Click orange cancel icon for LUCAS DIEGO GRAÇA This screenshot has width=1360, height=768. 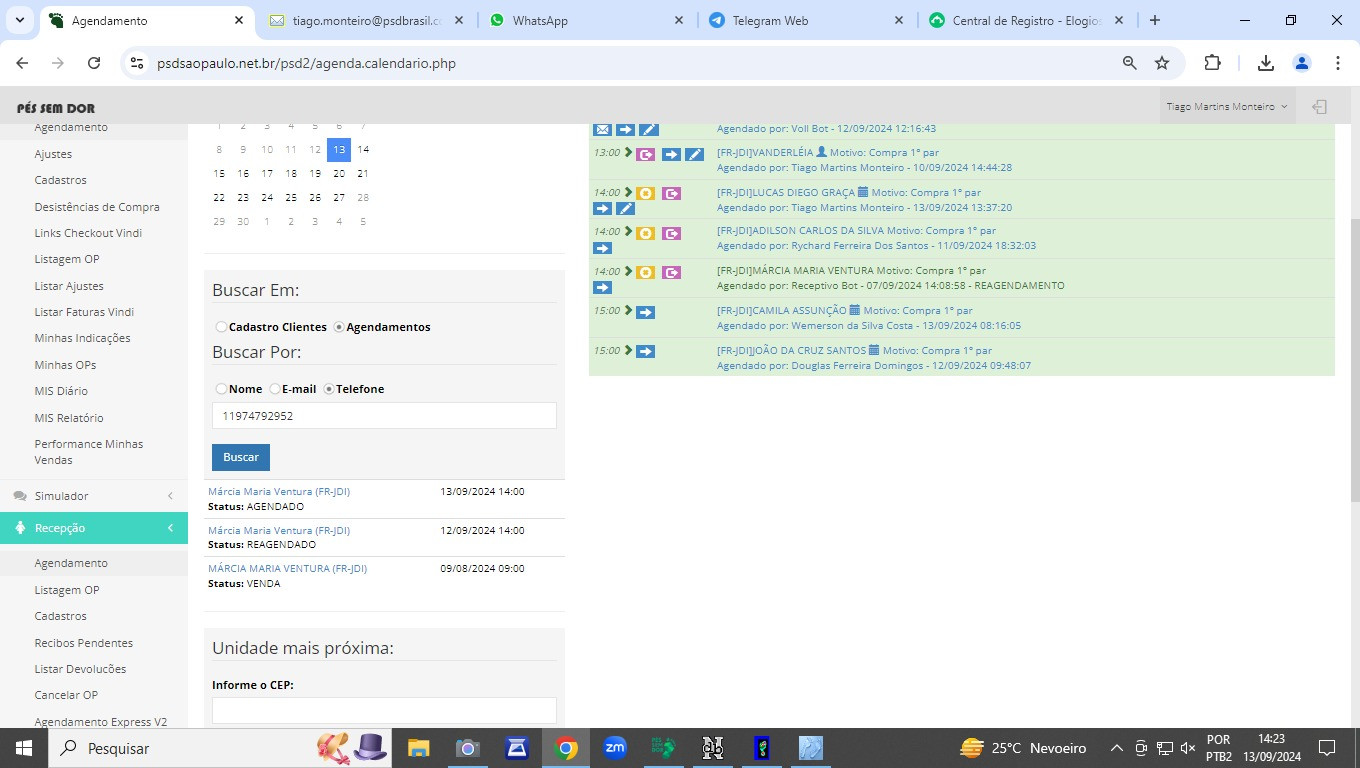(x=645, y=193)
